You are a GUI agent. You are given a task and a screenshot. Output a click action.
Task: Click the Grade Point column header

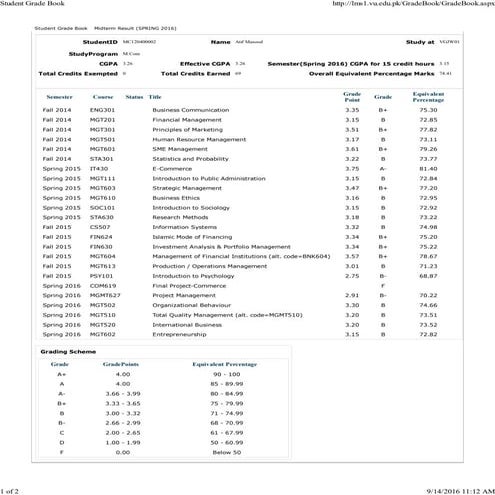[352, 97]
